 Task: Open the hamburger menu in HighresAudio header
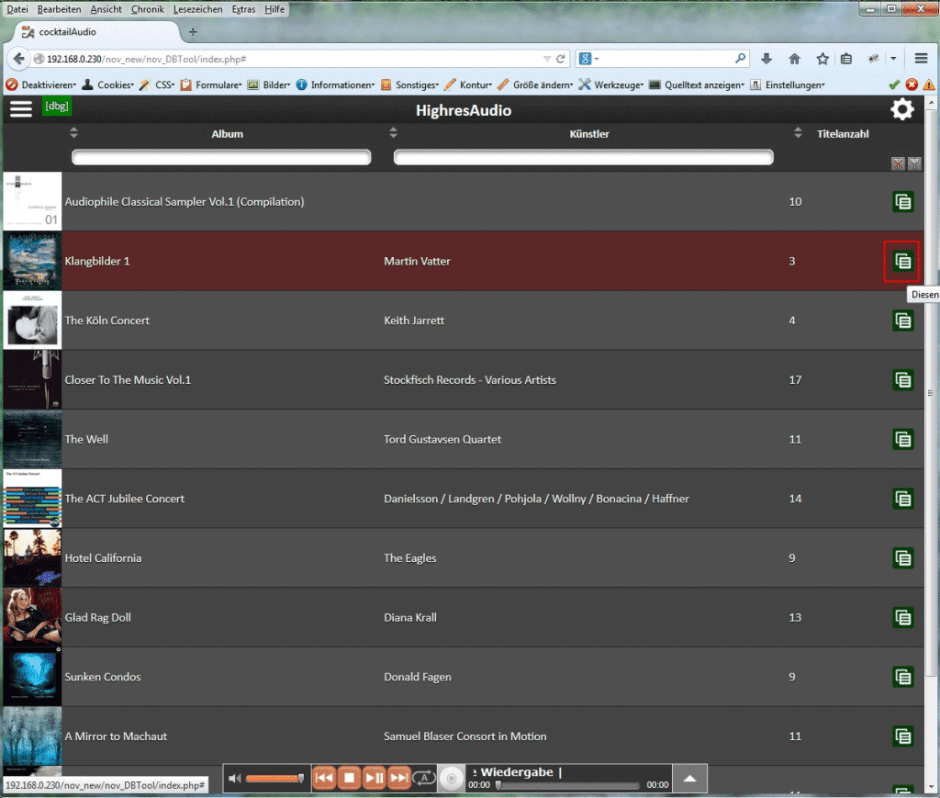21,109
